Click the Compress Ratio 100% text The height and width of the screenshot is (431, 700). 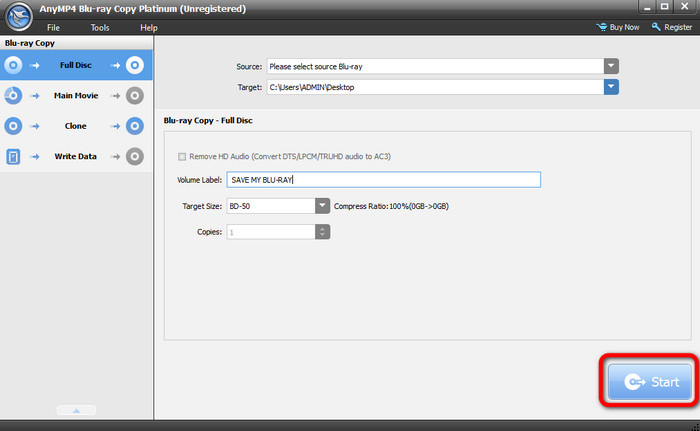391,206
